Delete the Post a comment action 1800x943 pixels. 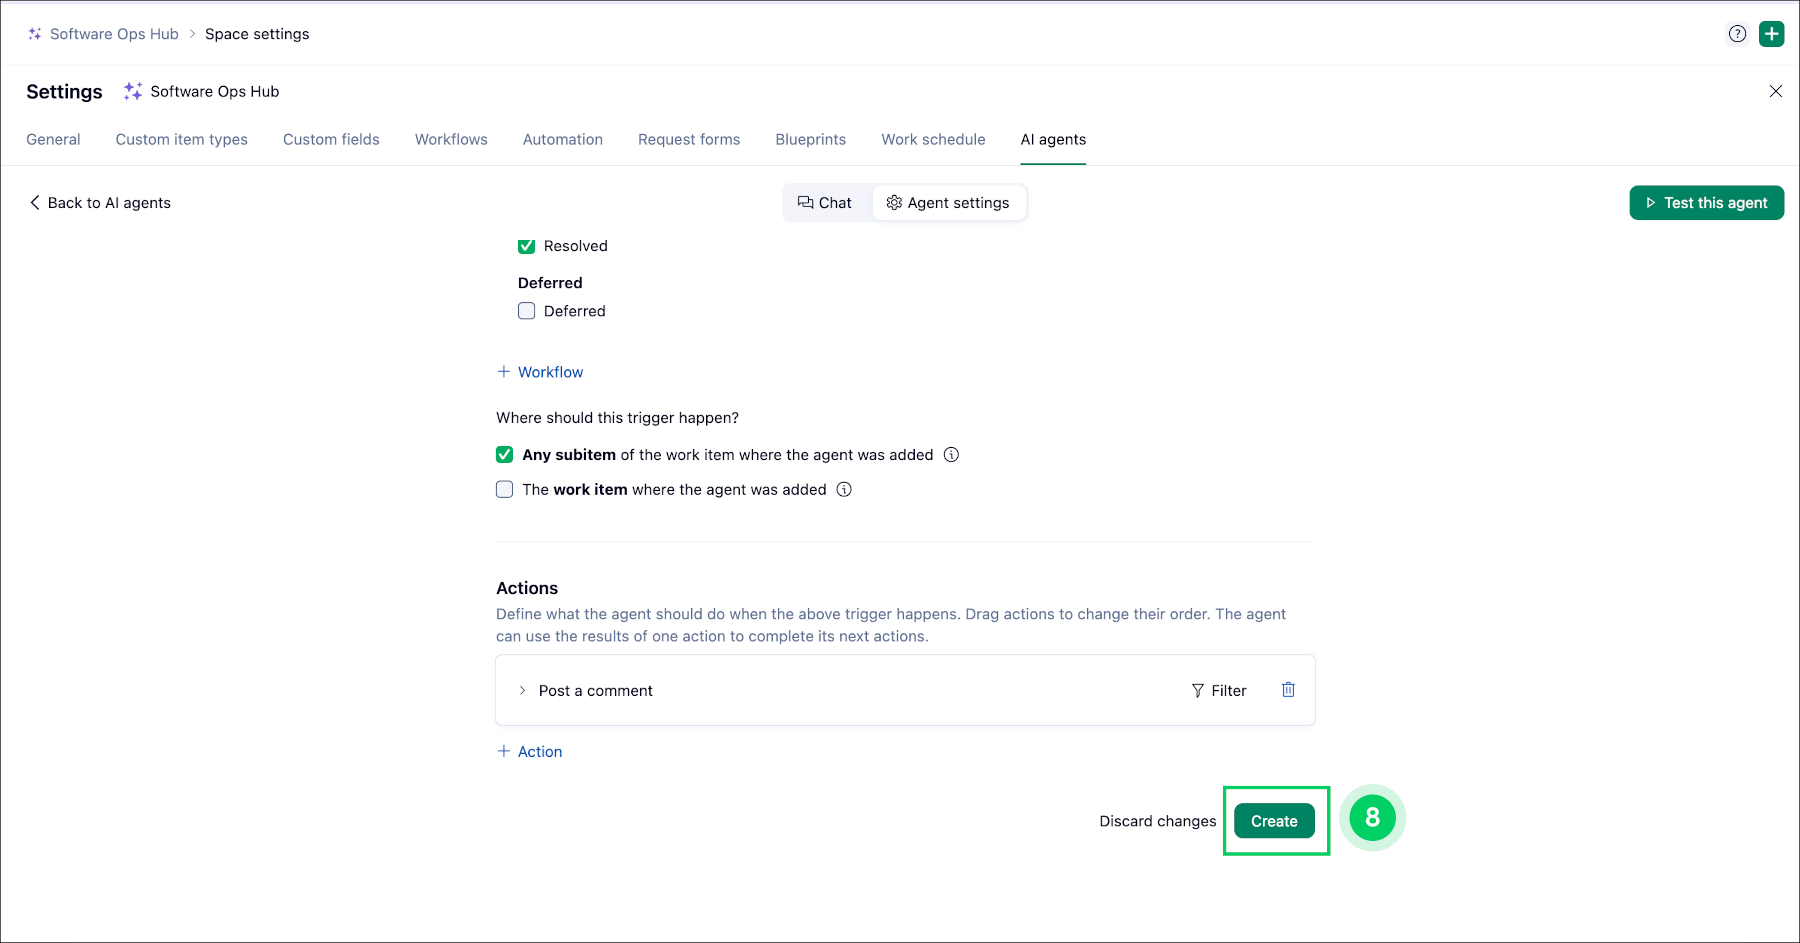pyautogui.click(x=1288, y=690)
